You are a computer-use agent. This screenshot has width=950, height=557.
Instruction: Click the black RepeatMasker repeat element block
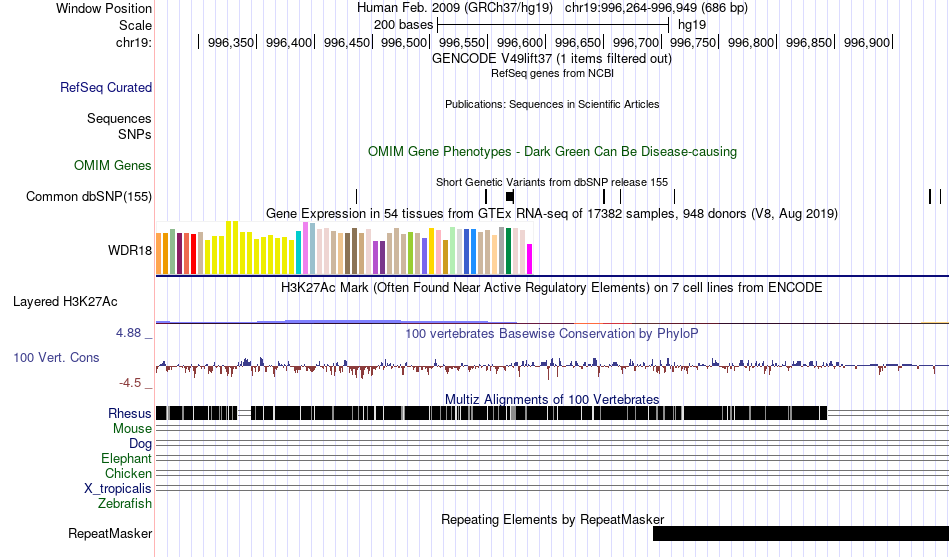click(x=801, y=533)
